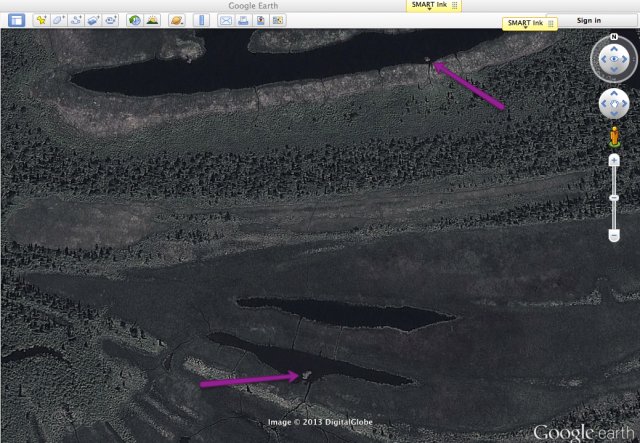Toggle the sidebar panel button

pyautogui.click(x=16, y=20)
